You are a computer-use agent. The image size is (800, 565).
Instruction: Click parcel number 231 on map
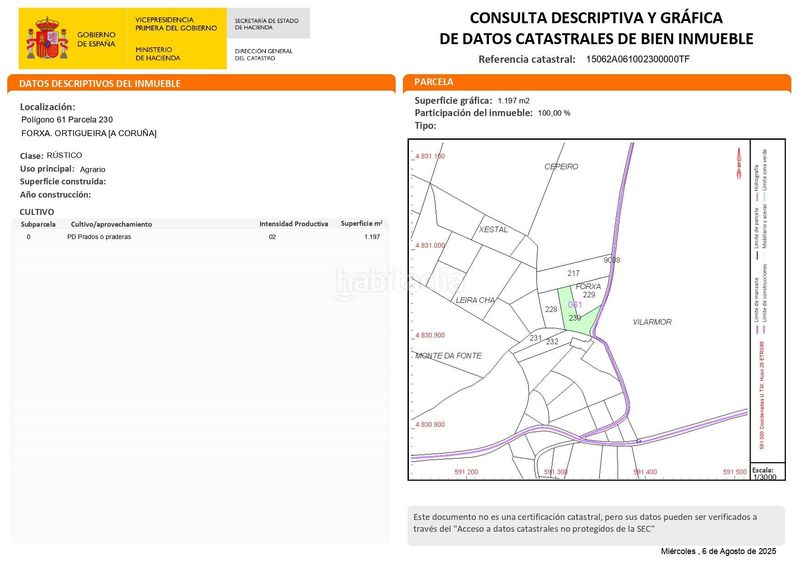click(x=535, y=338)
